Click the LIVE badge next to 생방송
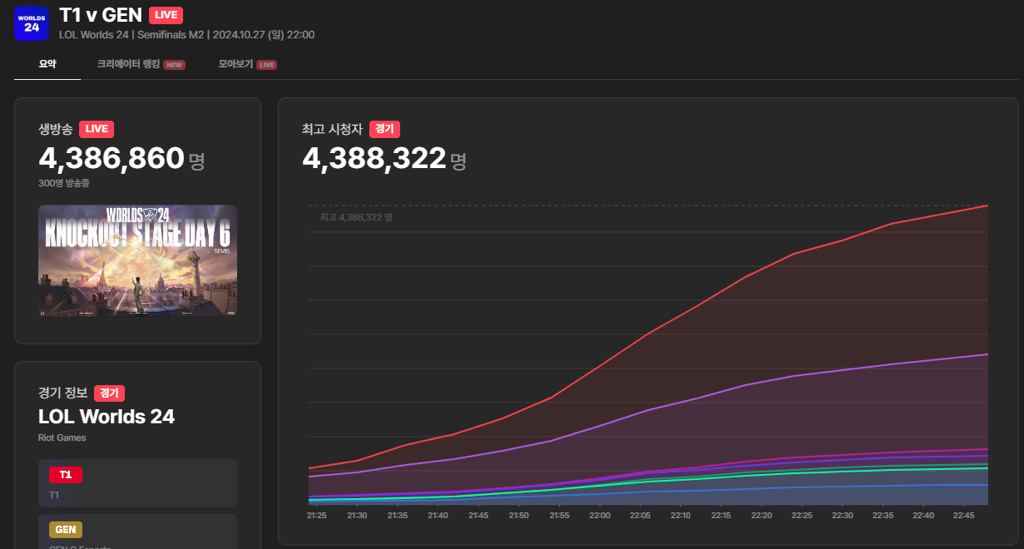 pos(97,129)
